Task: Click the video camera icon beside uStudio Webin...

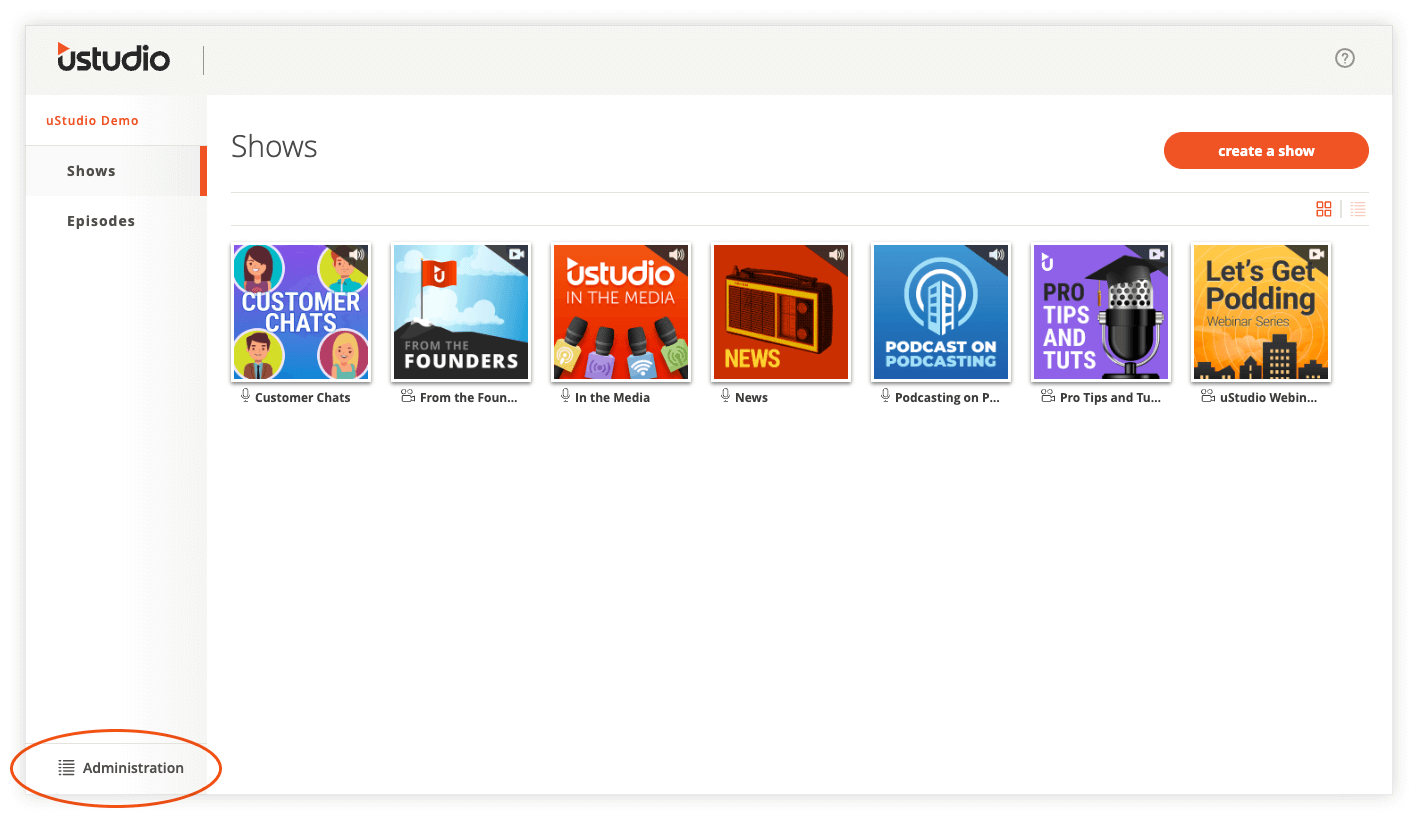Action: coord(1207,396)
